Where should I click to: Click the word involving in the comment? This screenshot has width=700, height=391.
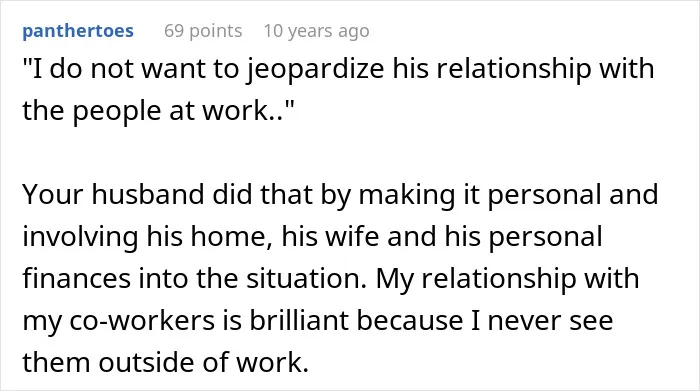pos(80,237)
